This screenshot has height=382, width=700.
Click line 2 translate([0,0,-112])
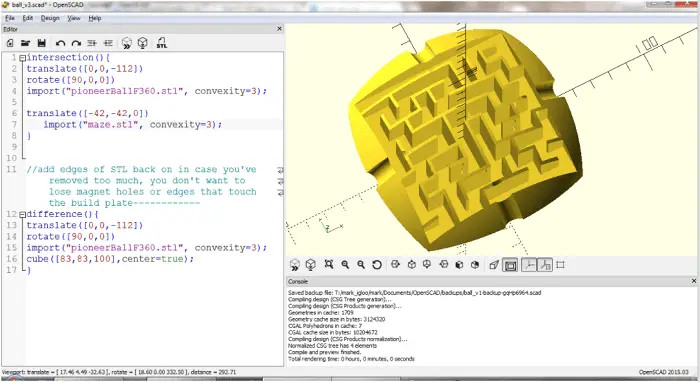pos(85,69)
